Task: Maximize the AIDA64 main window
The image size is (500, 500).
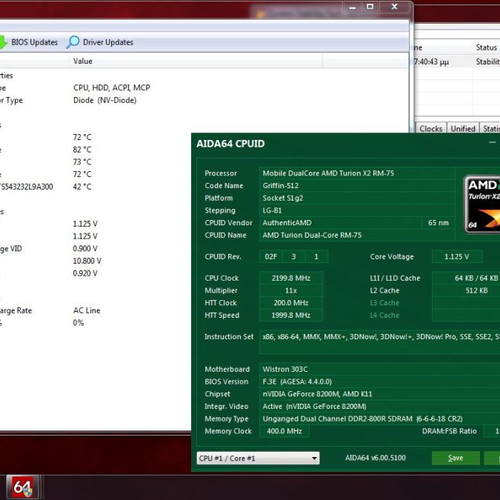Action: [370, 7]
